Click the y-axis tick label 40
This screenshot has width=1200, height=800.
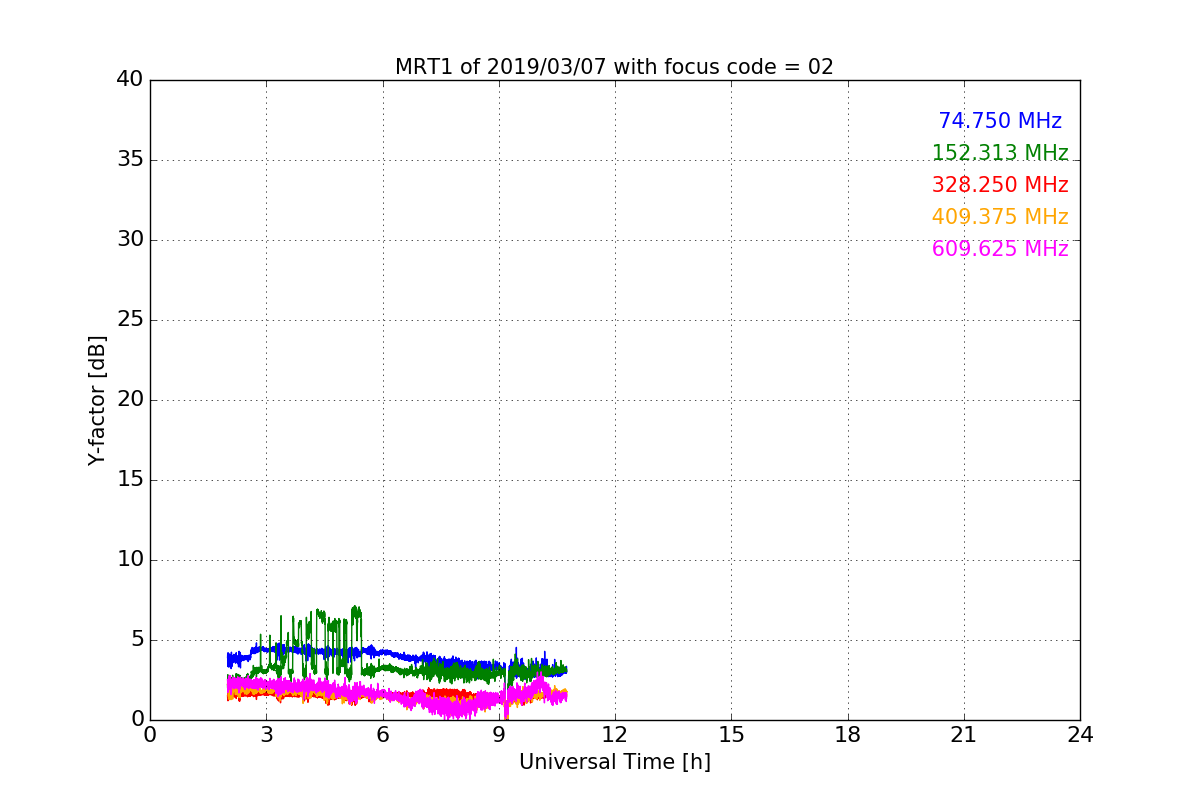tap(130, 80)
